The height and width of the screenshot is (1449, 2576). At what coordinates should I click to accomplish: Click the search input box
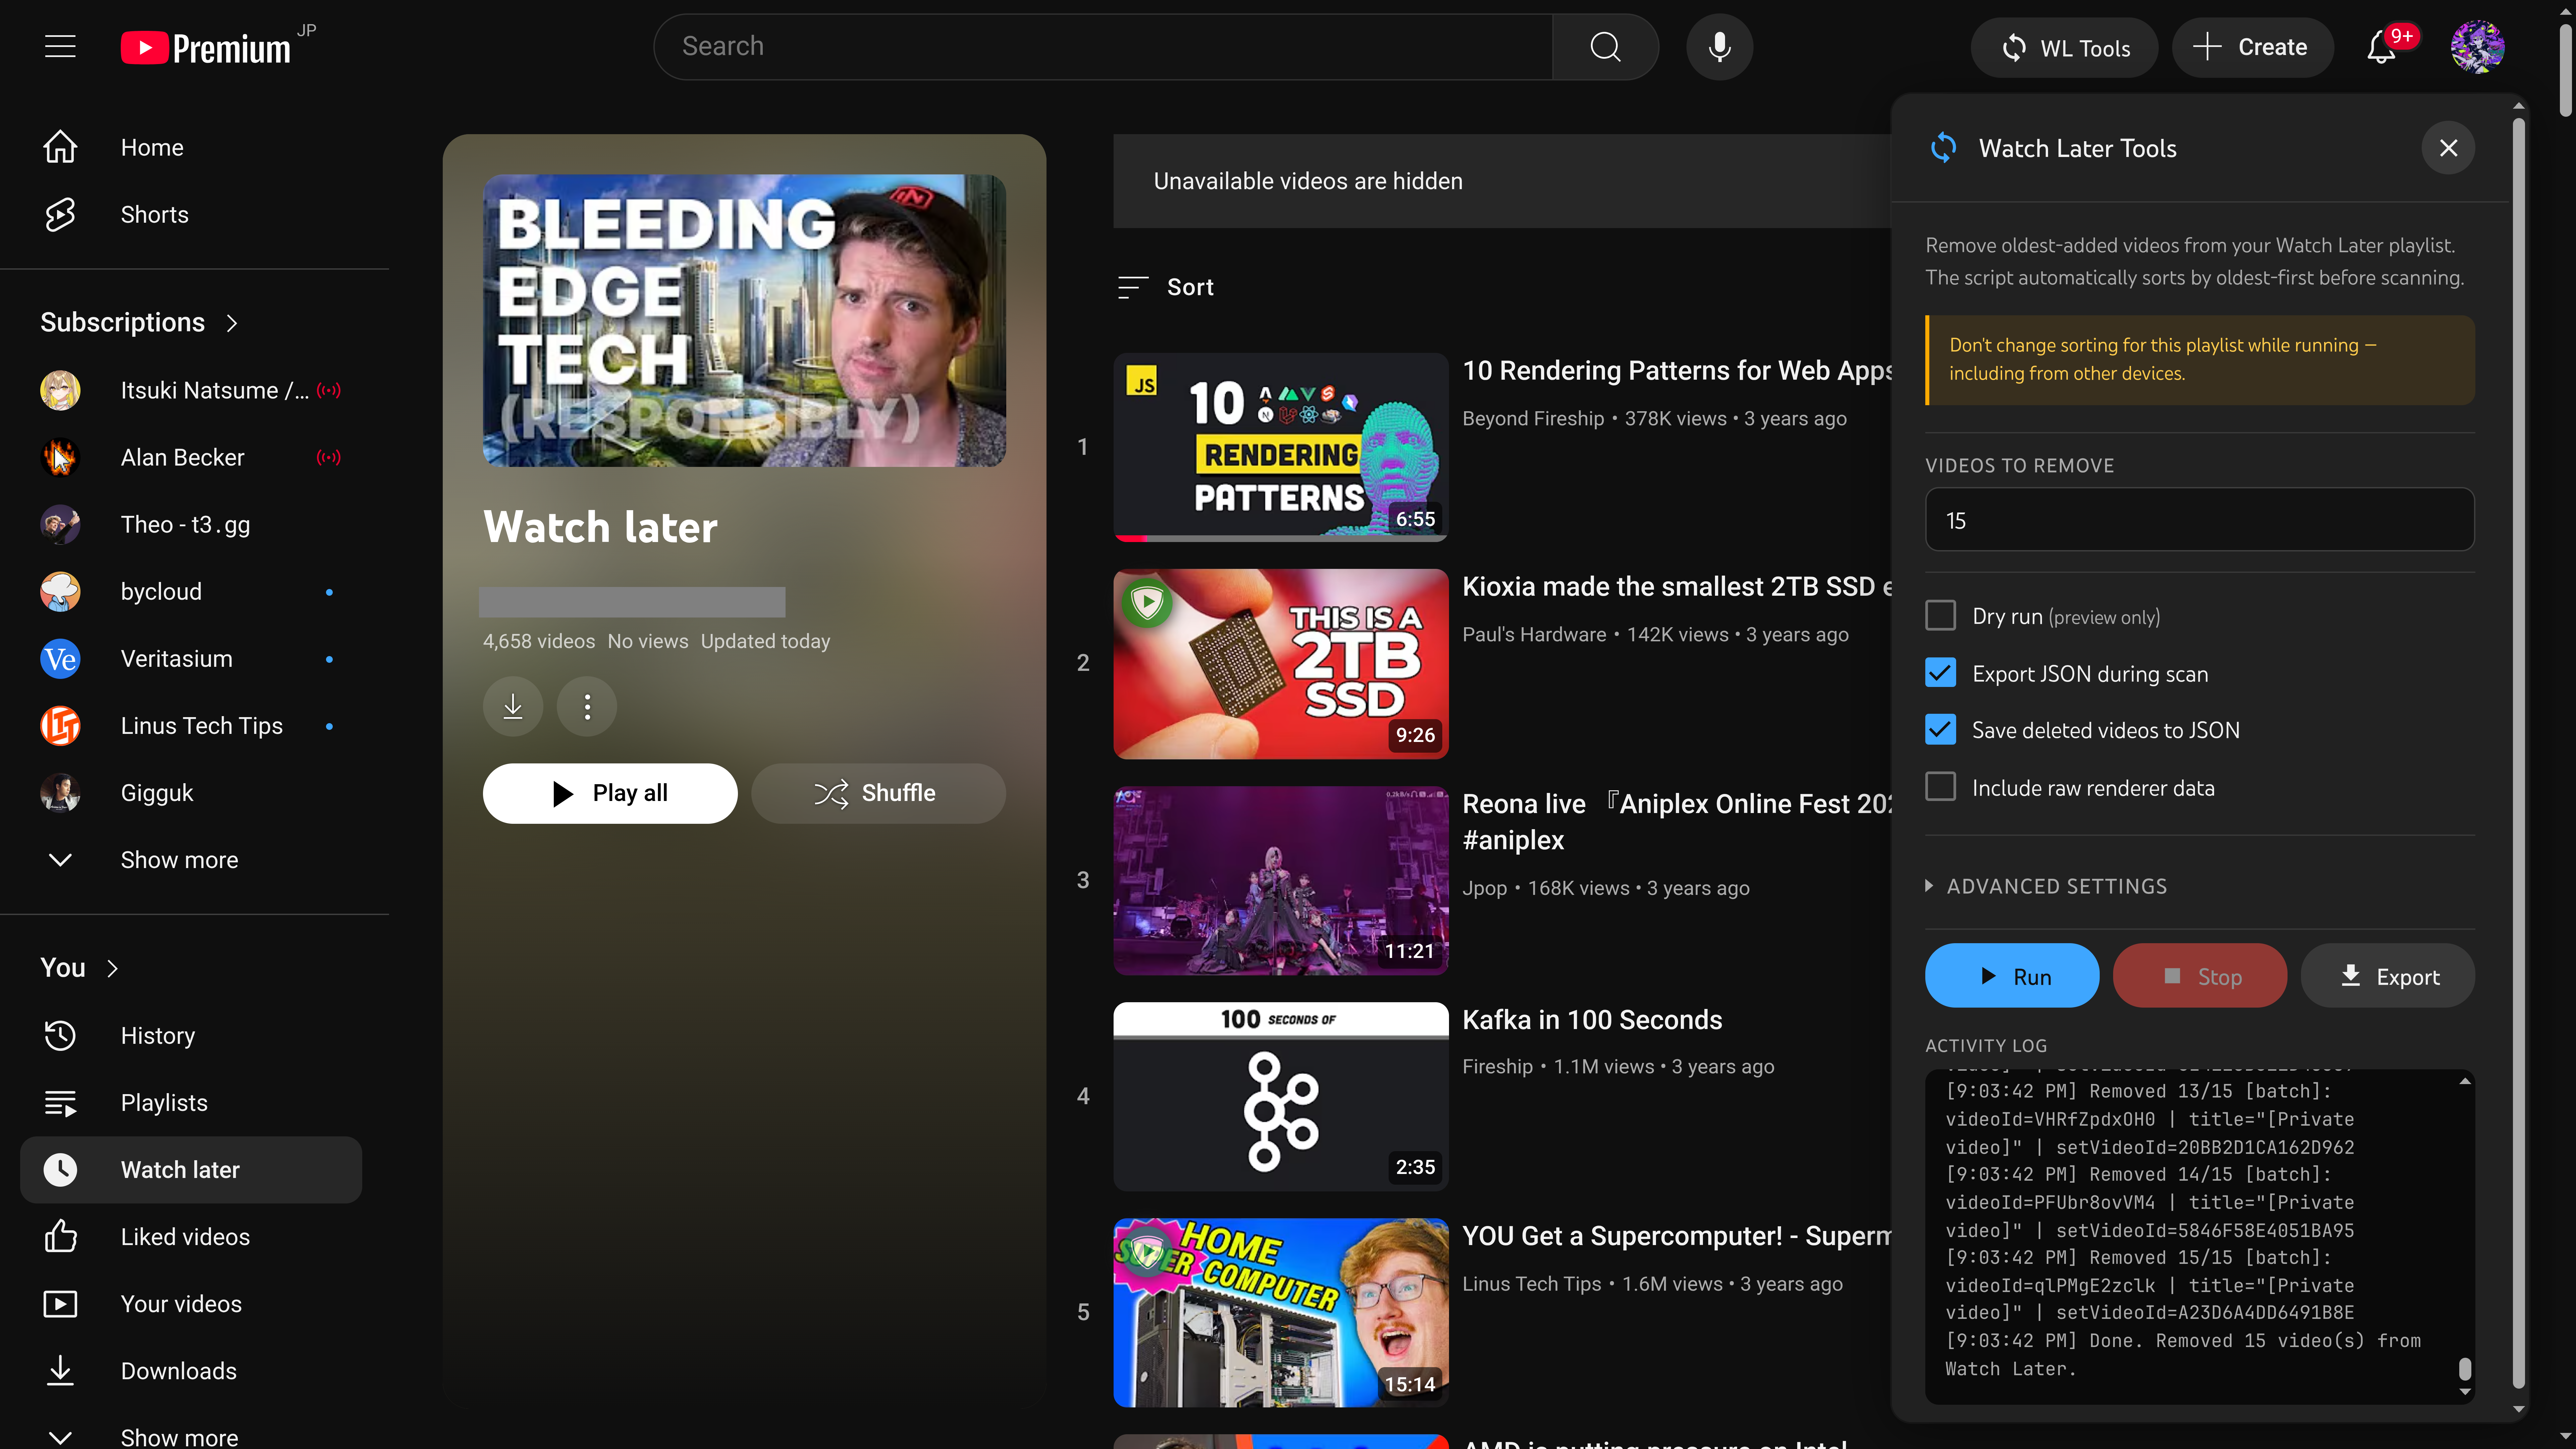coord(1103,47)
